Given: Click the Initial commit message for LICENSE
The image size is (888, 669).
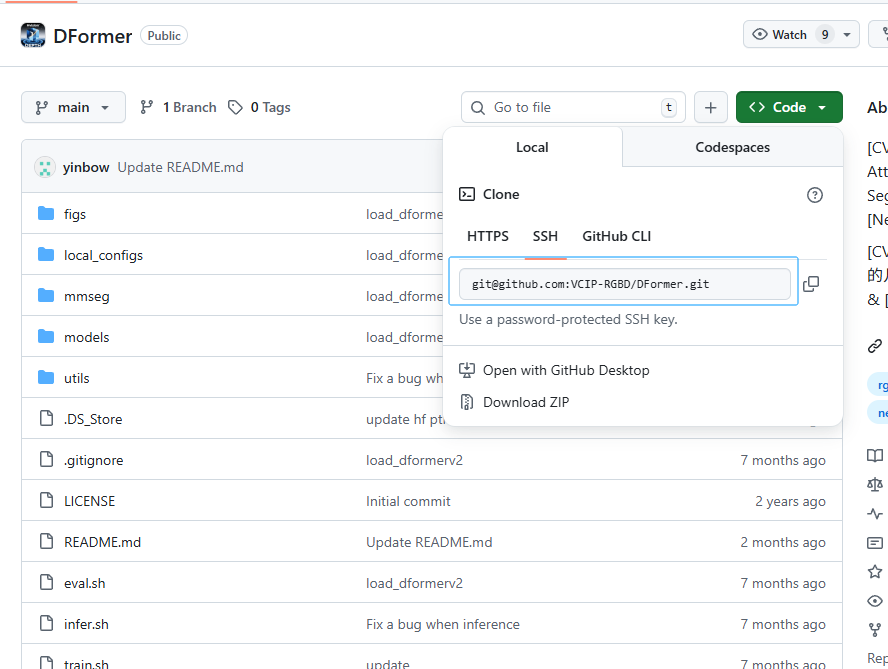Looking at the screenshot, I should click(408, 501).
